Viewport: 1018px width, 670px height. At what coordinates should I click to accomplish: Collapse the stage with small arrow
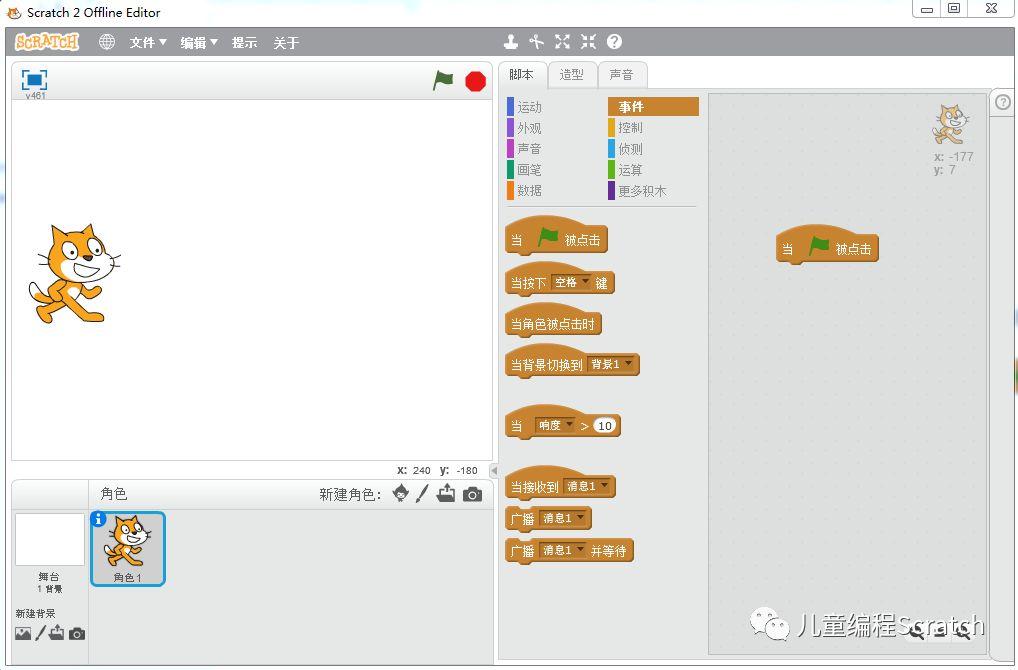point(494,471)
